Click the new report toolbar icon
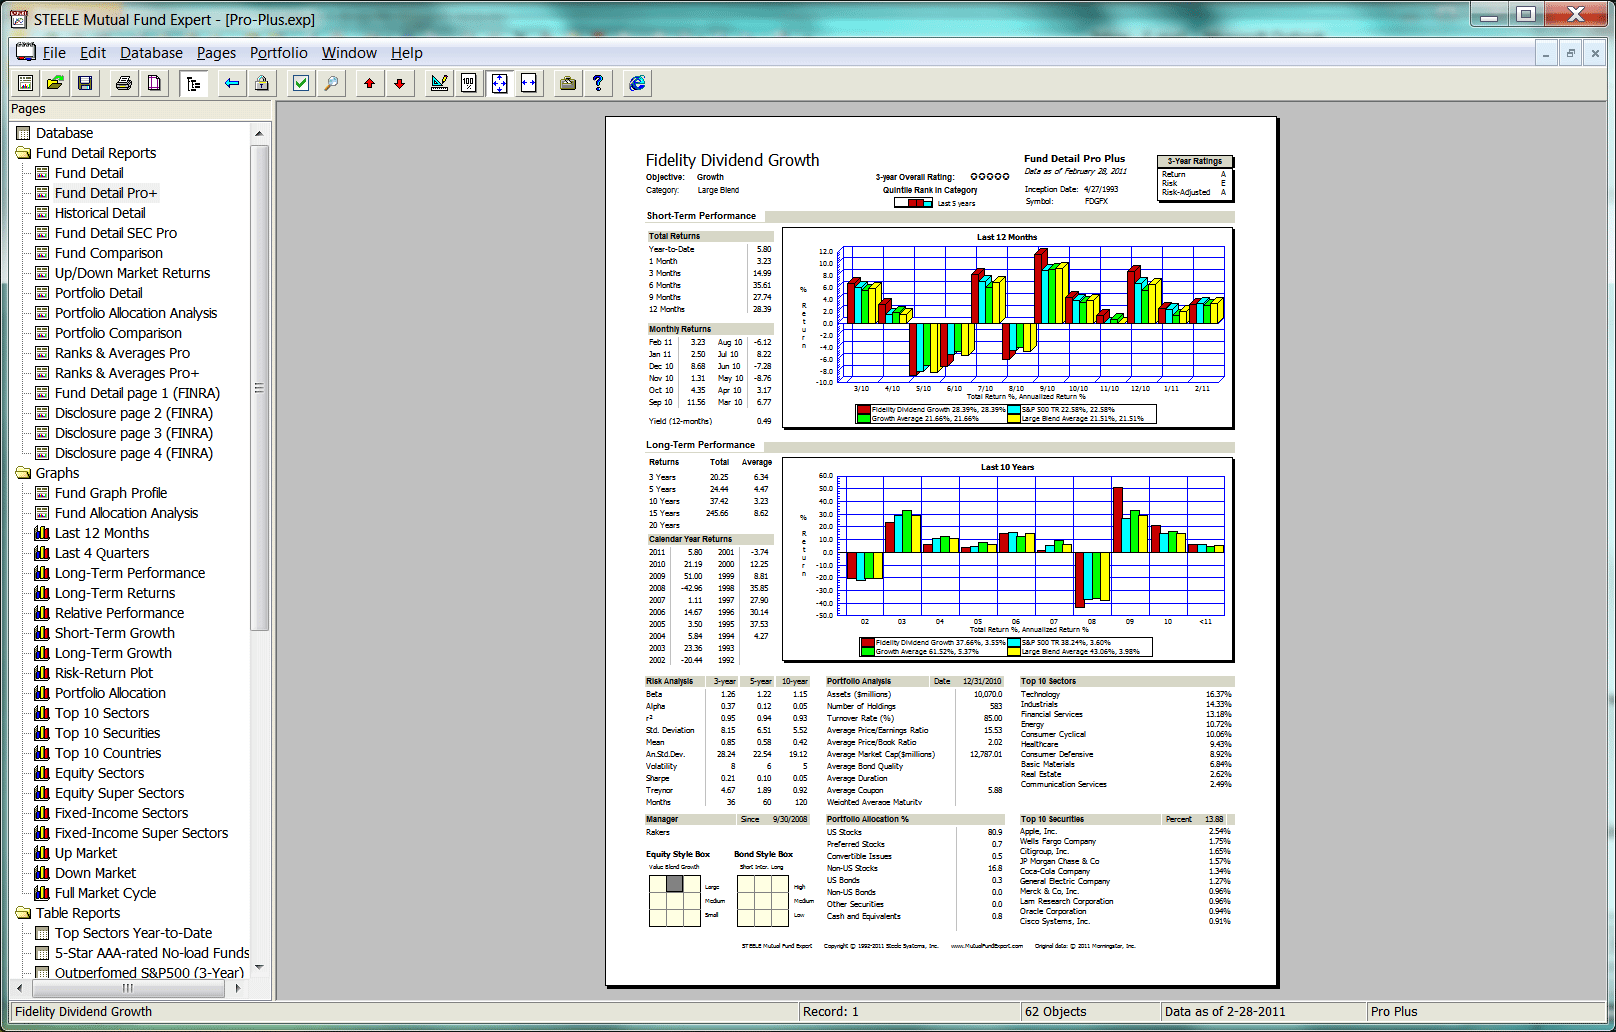The height and width of the screenshot is (1032, 1616). 25,83
